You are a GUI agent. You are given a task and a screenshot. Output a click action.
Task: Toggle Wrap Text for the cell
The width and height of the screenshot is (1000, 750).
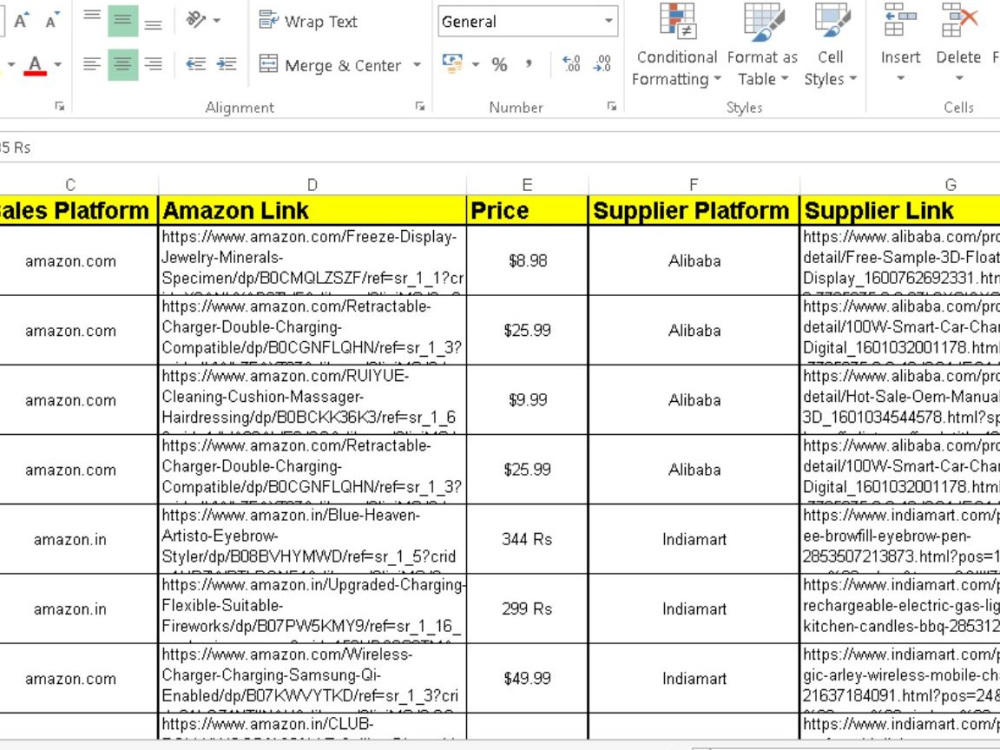tap(308, 21)
